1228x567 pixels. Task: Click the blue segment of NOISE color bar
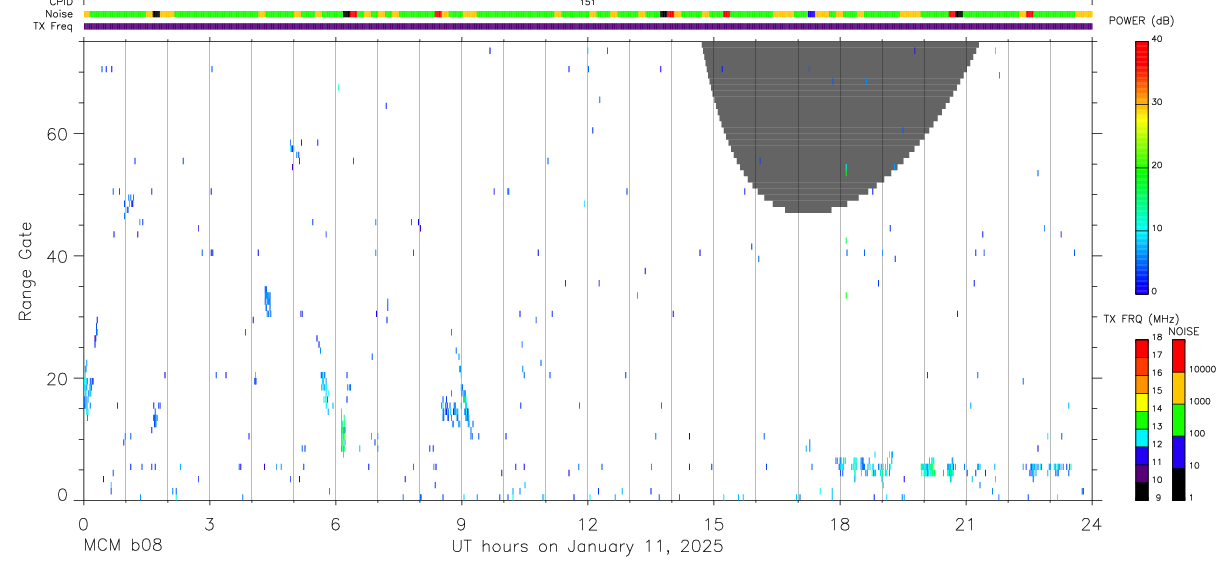(x=1178, y=452)
